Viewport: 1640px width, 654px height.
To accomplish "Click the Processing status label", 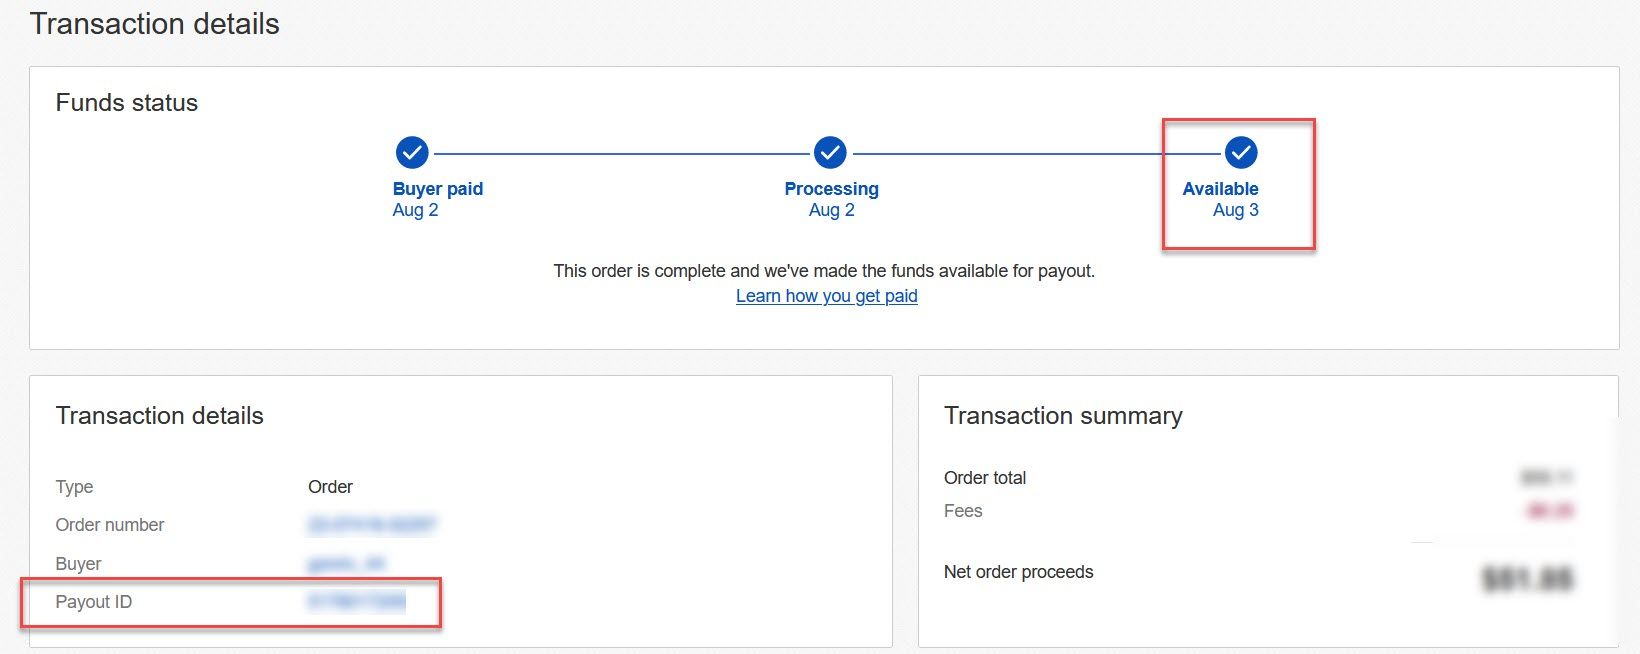I will (832, 189).
